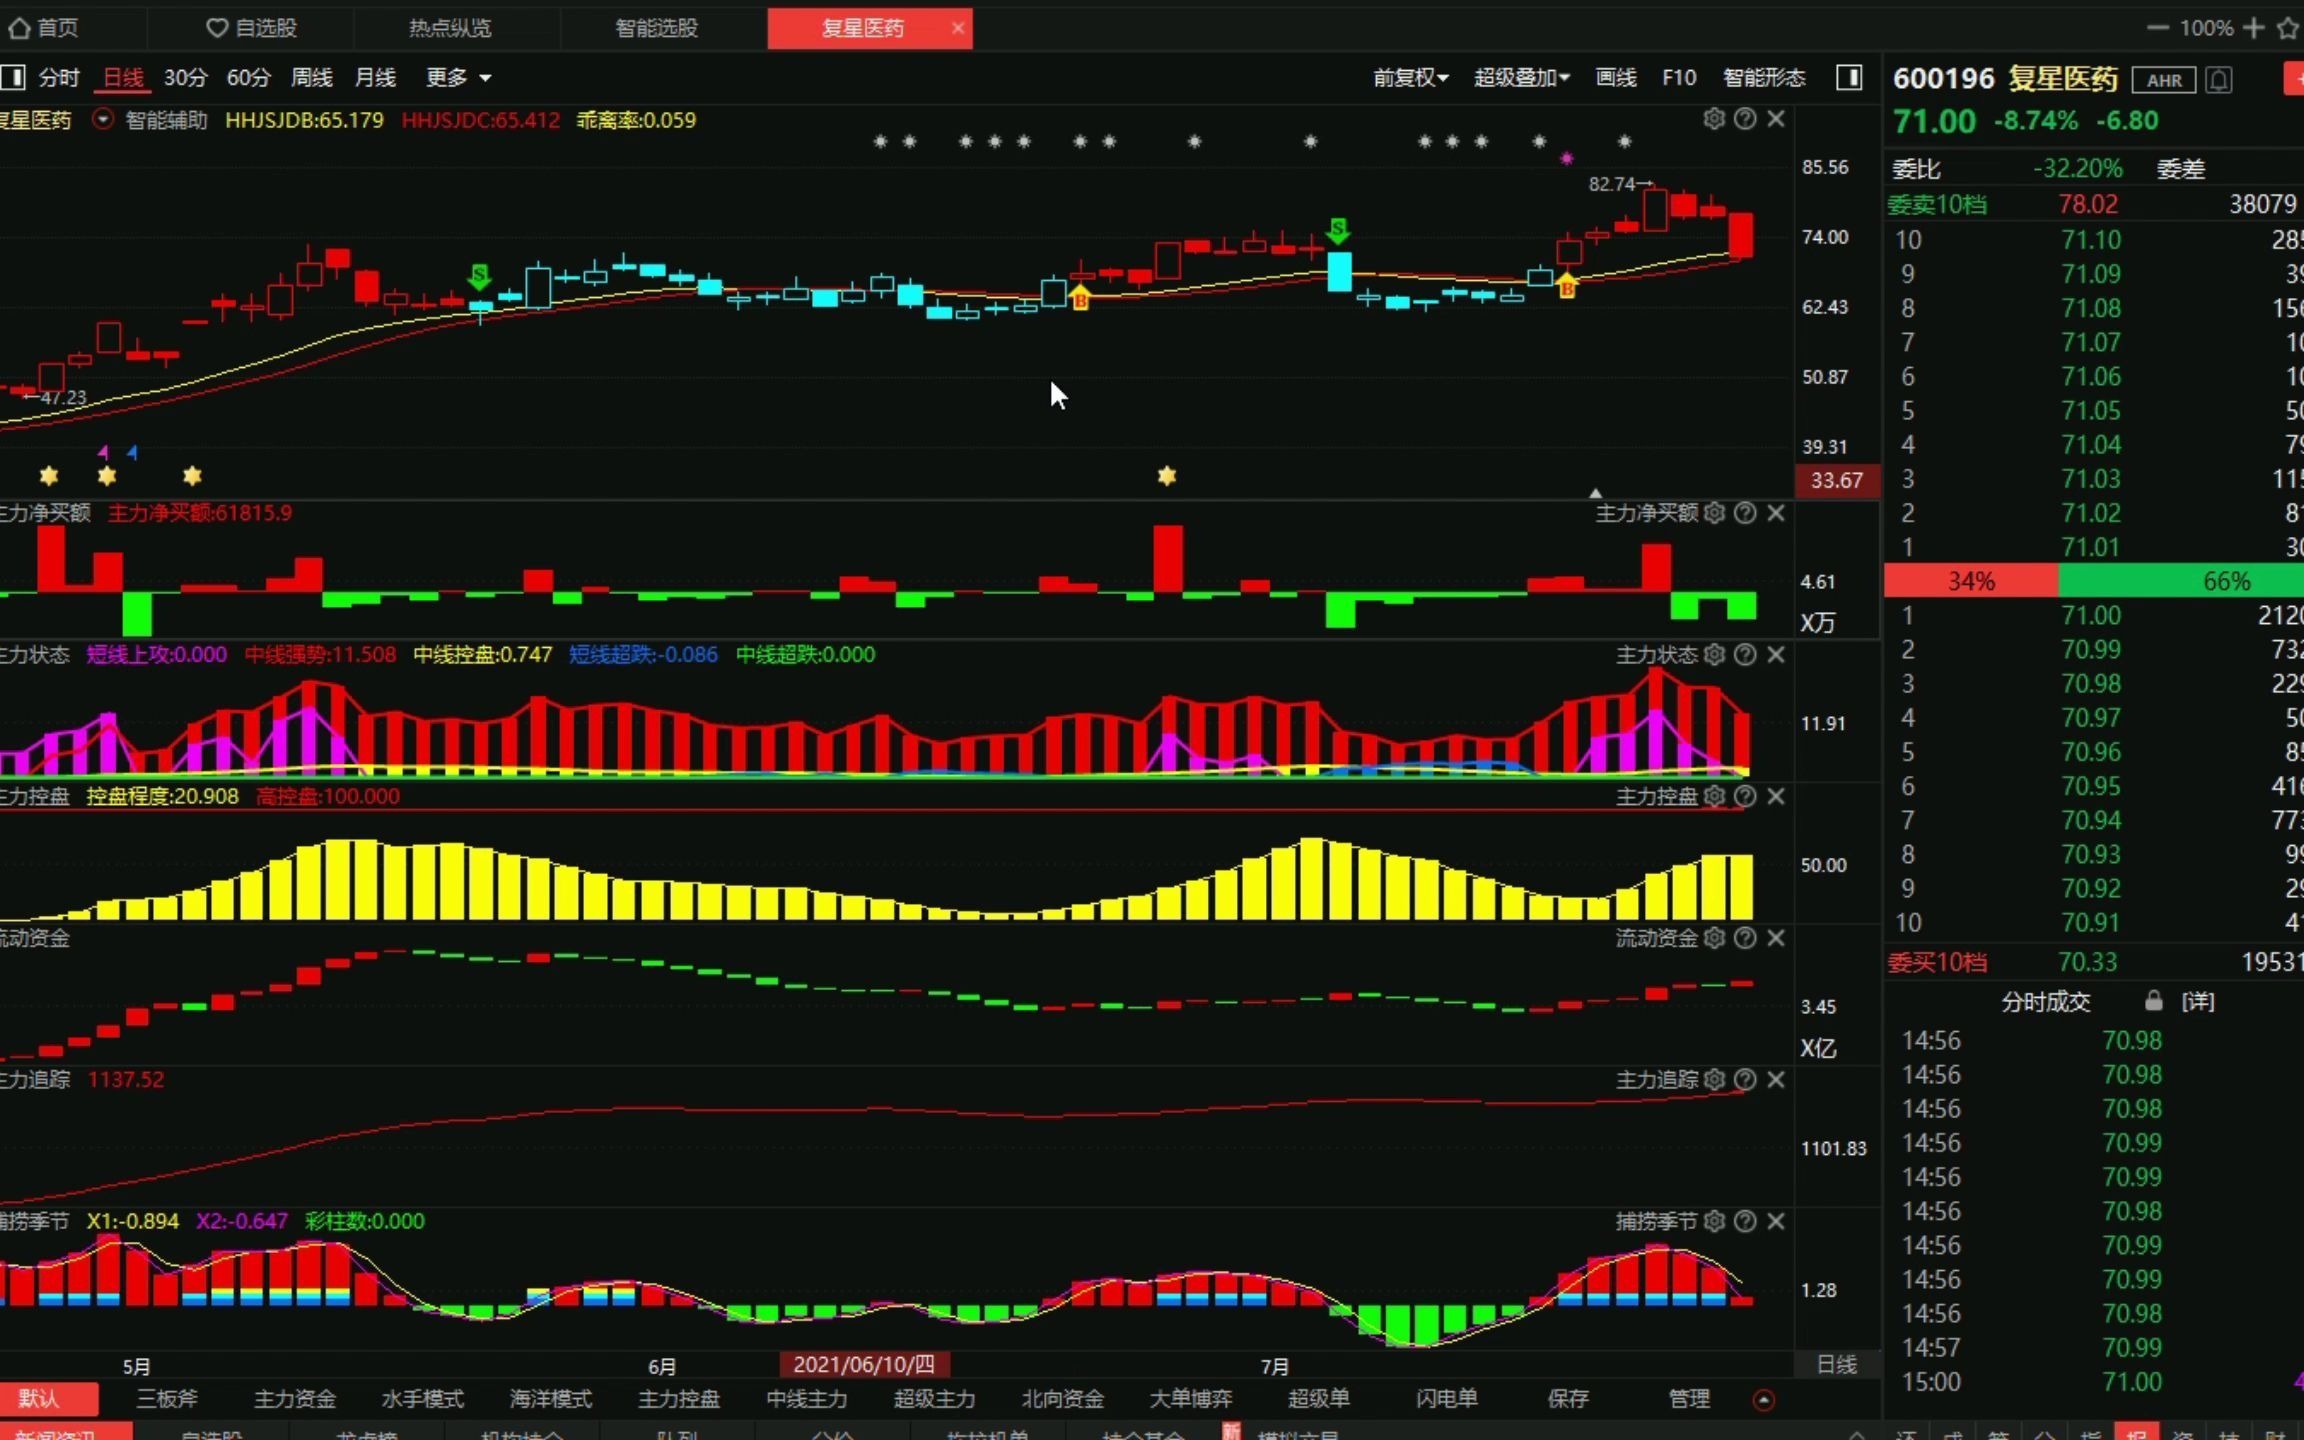Select the 分时 chart period
Image resolution: width=2304 pixels, height=1440 pixels.
(x=59, y=77)
